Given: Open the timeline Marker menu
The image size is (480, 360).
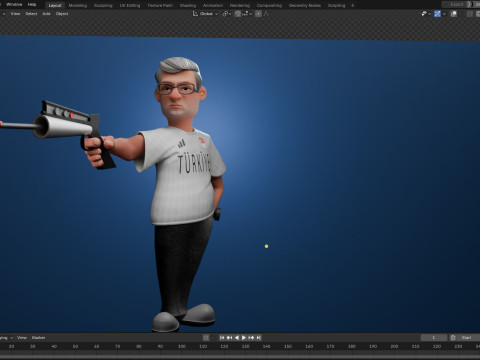Looking at the screenshot, I should click(x=38, y=338).
